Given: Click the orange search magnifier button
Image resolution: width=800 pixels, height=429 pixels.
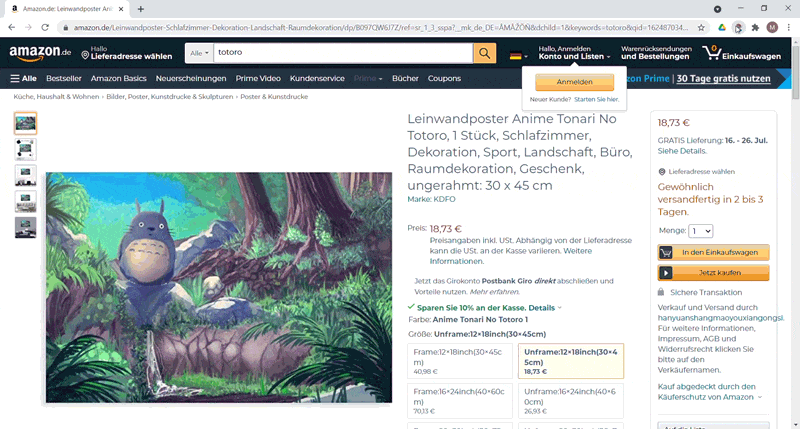Looking at the screenshot, I should pos(484,53).
